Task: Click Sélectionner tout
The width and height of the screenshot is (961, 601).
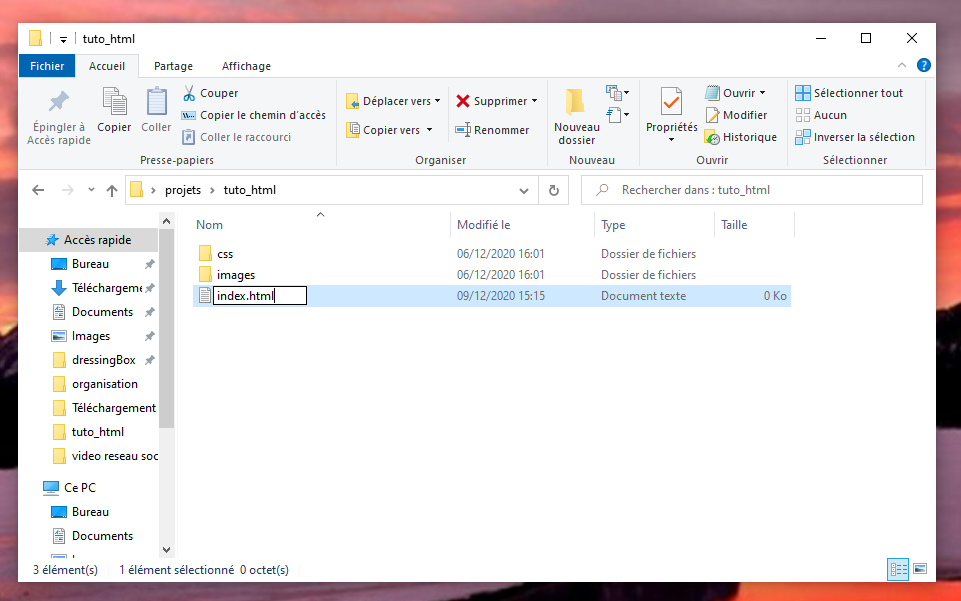Action: [x=849, y=93]
